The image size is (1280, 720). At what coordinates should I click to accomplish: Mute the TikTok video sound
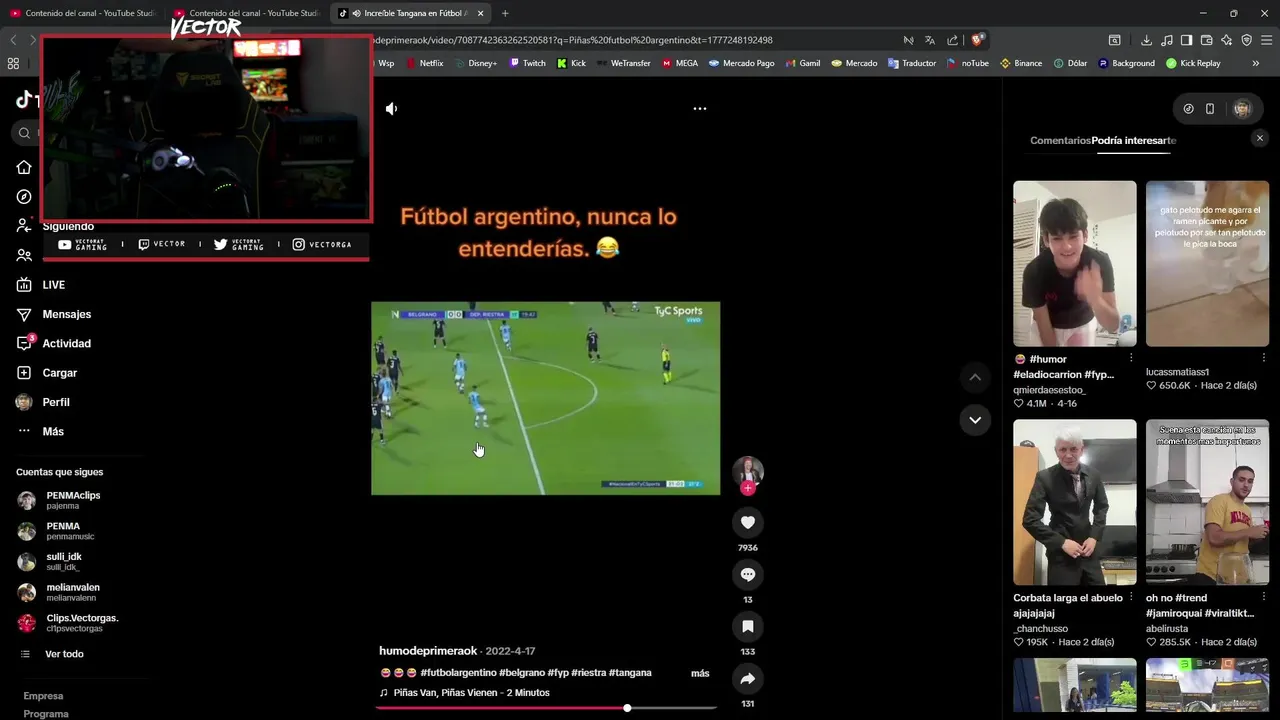pyautogui.click(x=392, y=108)
